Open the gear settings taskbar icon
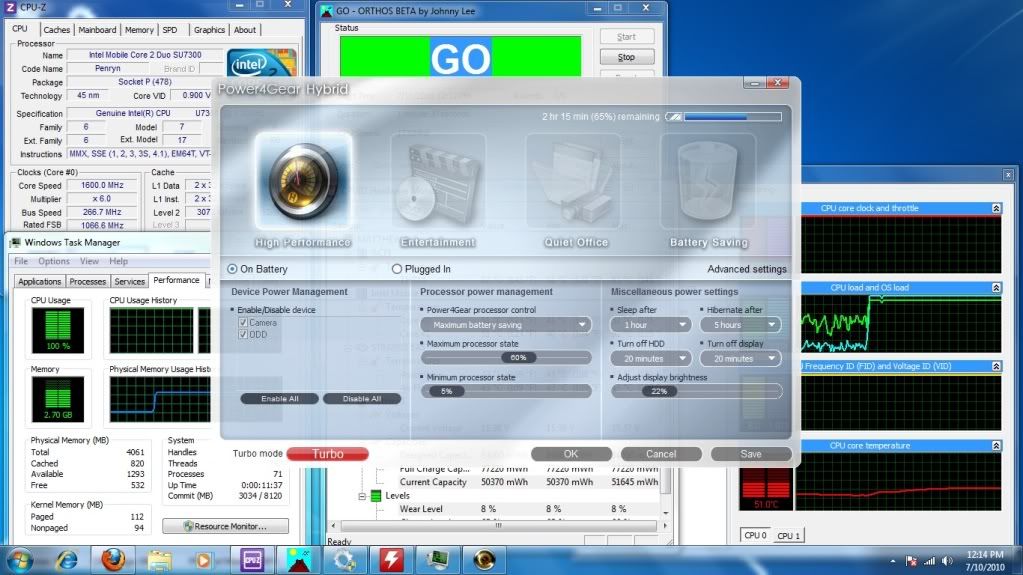The height and width of the screenshot is (575, 1023). (344, 560)
